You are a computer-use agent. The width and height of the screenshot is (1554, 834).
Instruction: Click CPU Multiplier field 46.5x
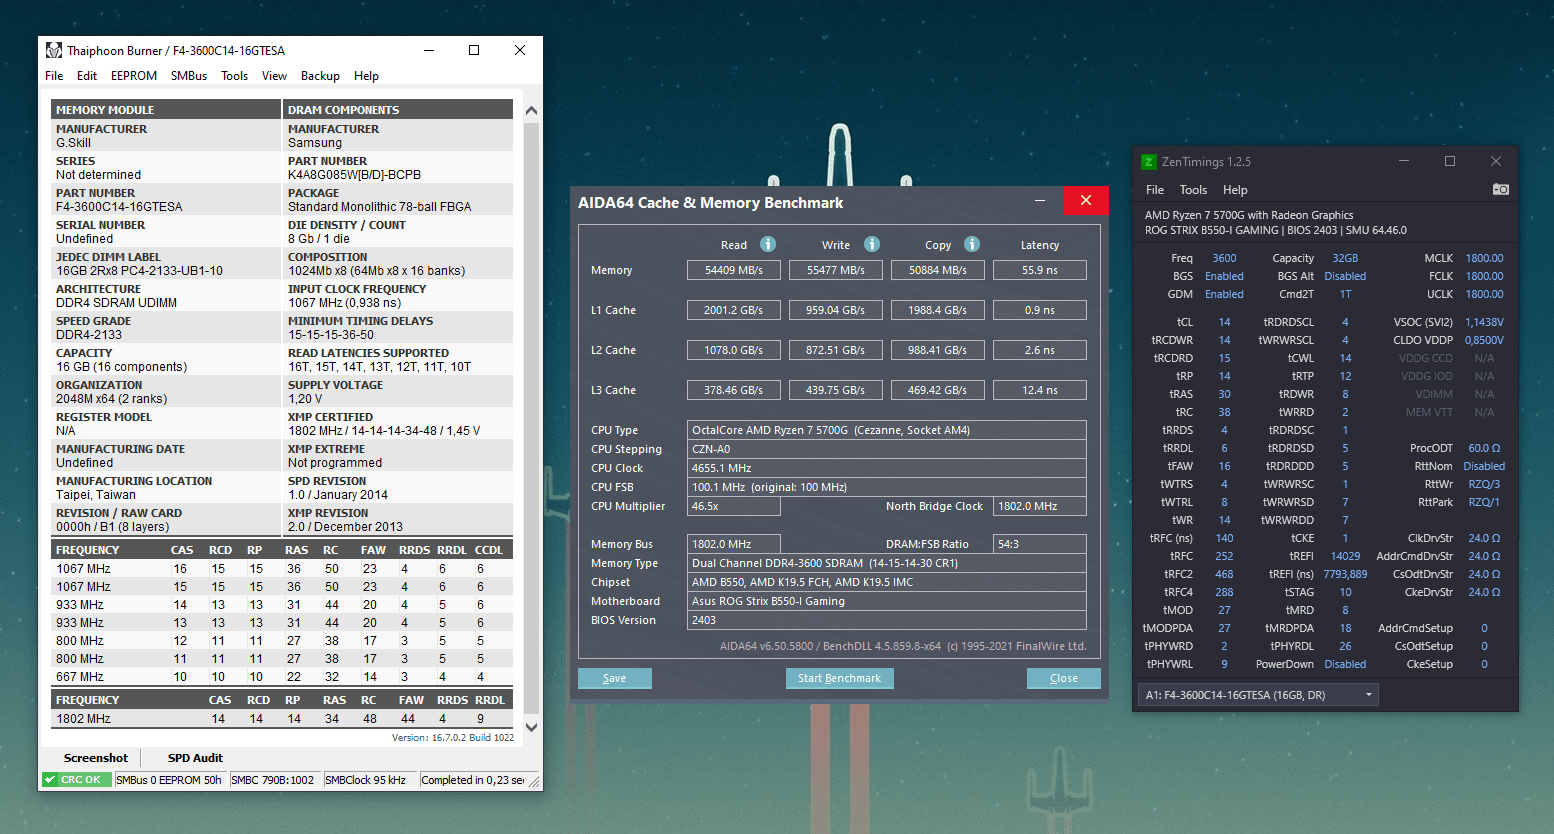tap(733, 506)
